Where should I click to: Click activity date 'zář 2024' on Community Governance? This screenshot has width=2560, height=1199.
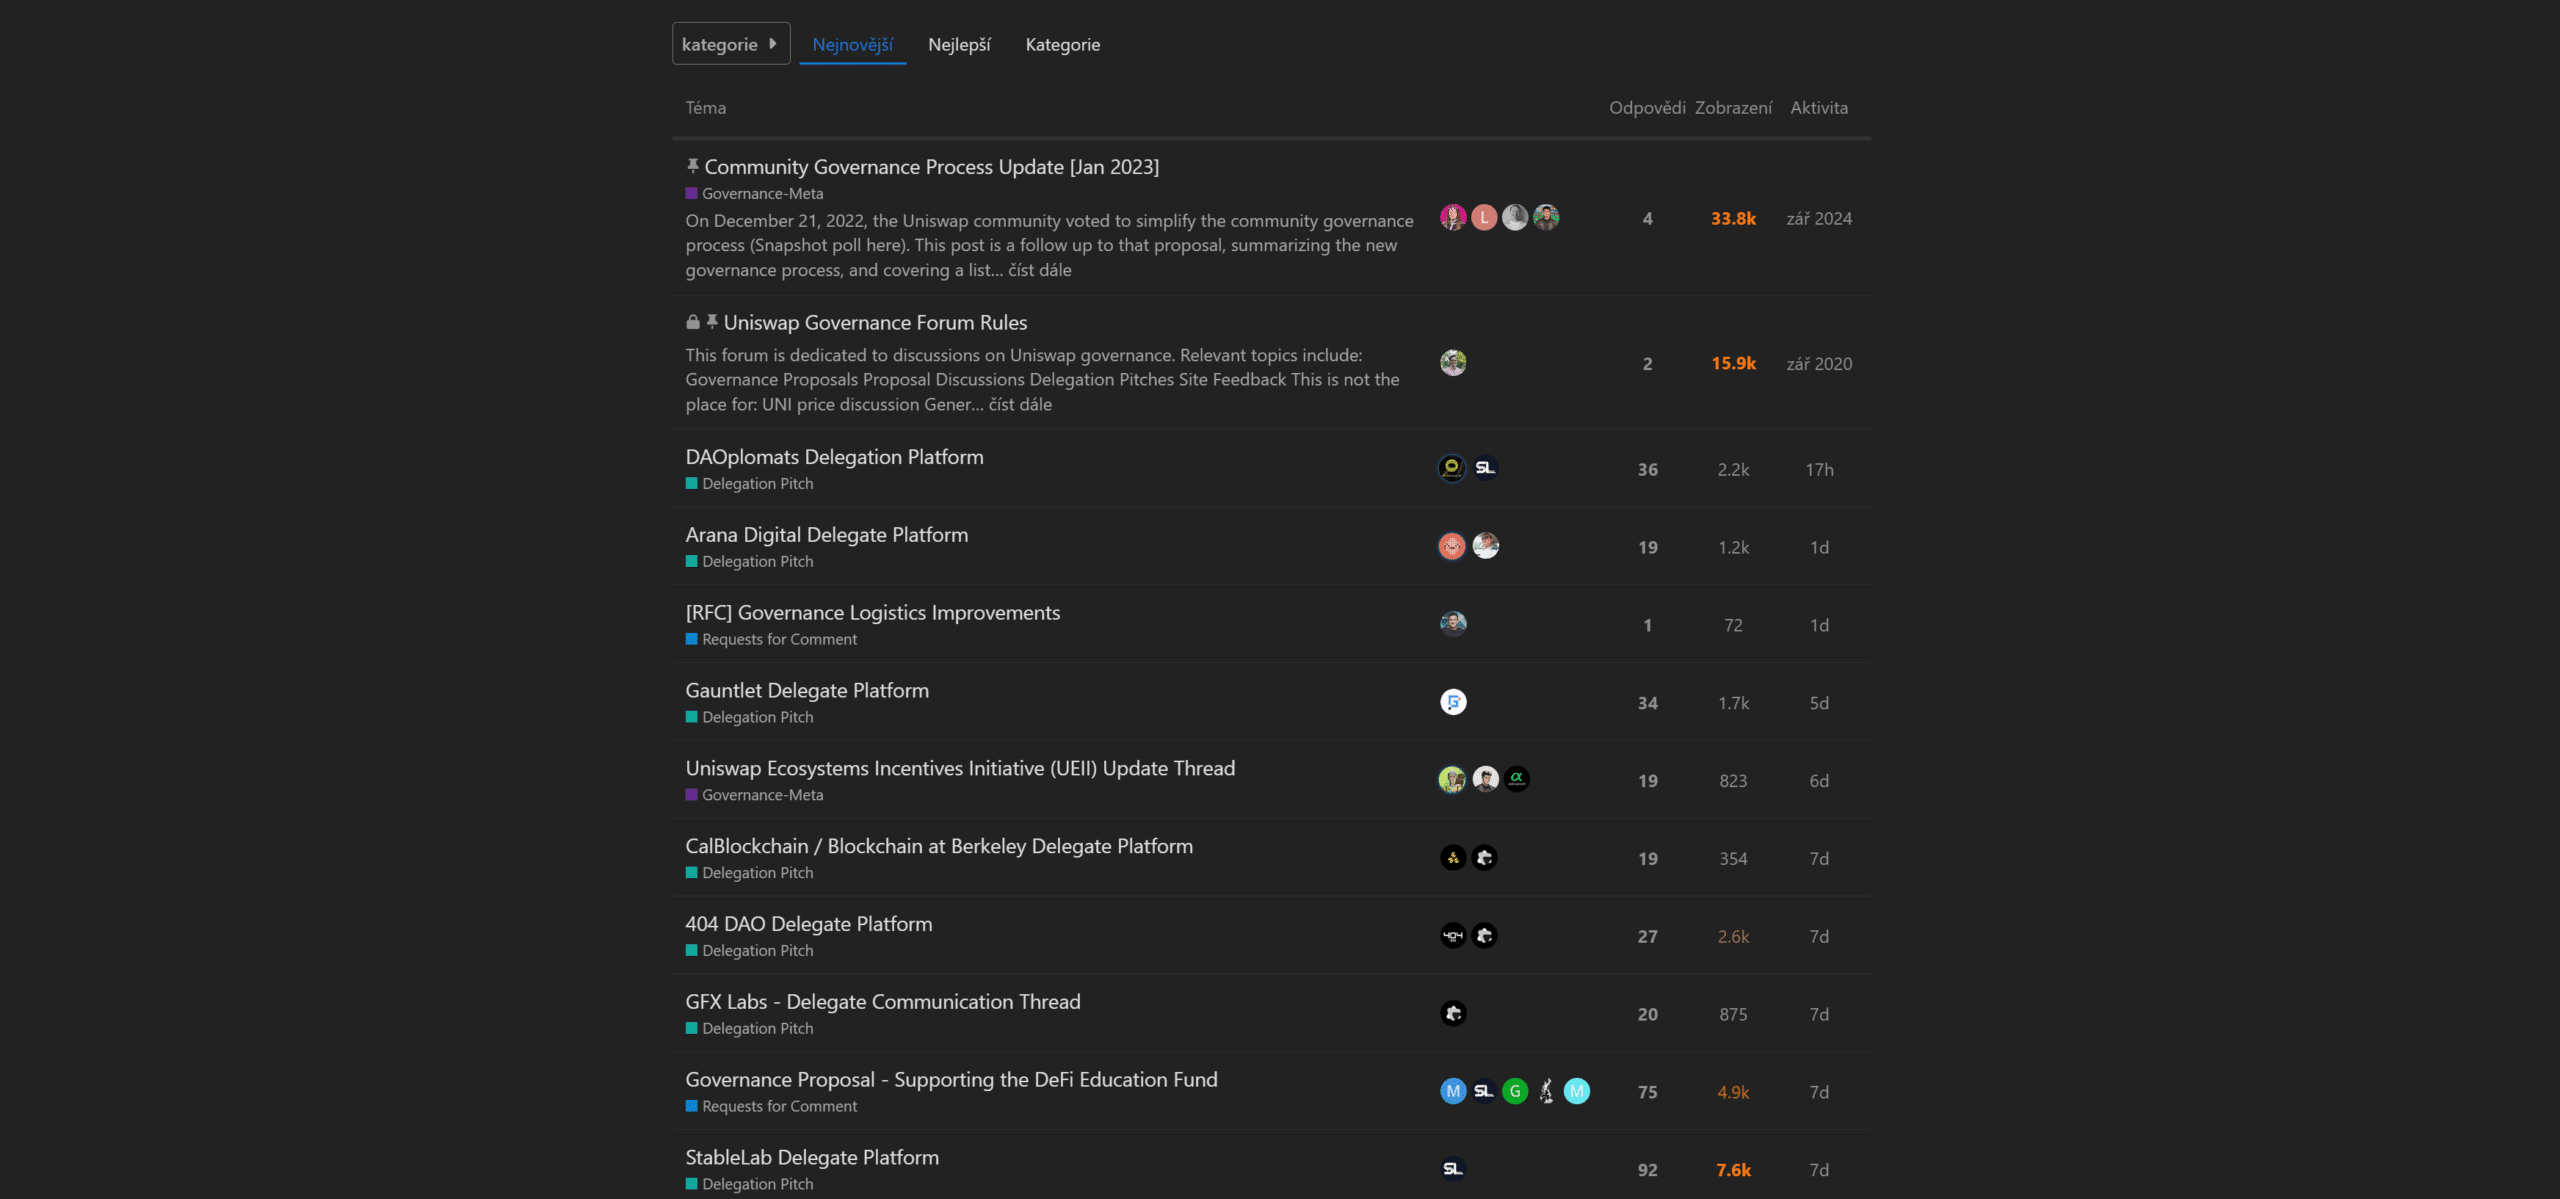pyautogui.click(x=1819, y=219)
